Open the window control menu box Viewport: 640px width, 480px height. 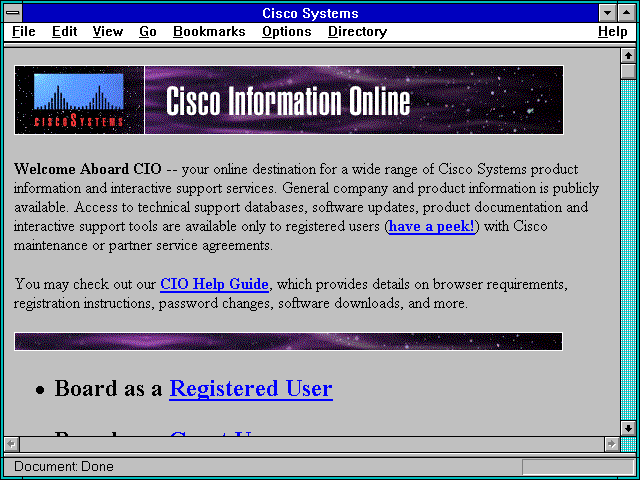pos(13,13)
